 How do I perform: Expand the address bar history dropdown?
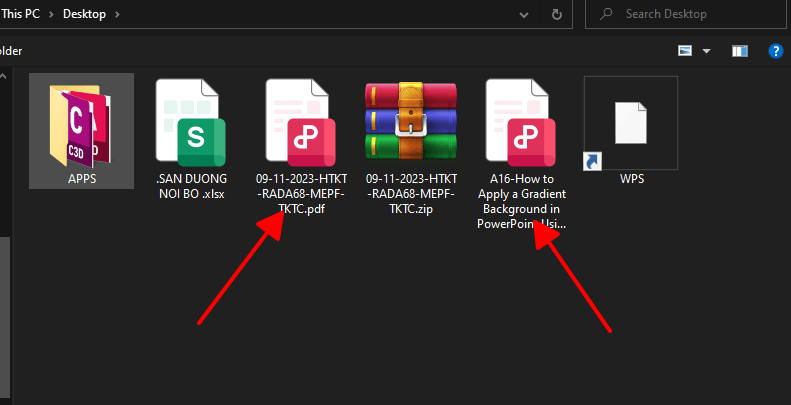point(524,15)
